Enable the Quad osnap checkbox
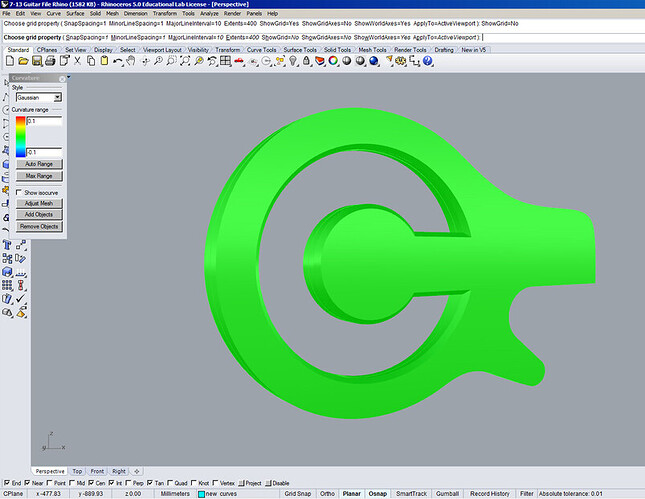Image resolution: width=645 pixels, height=499 pixels. (170, 483)
